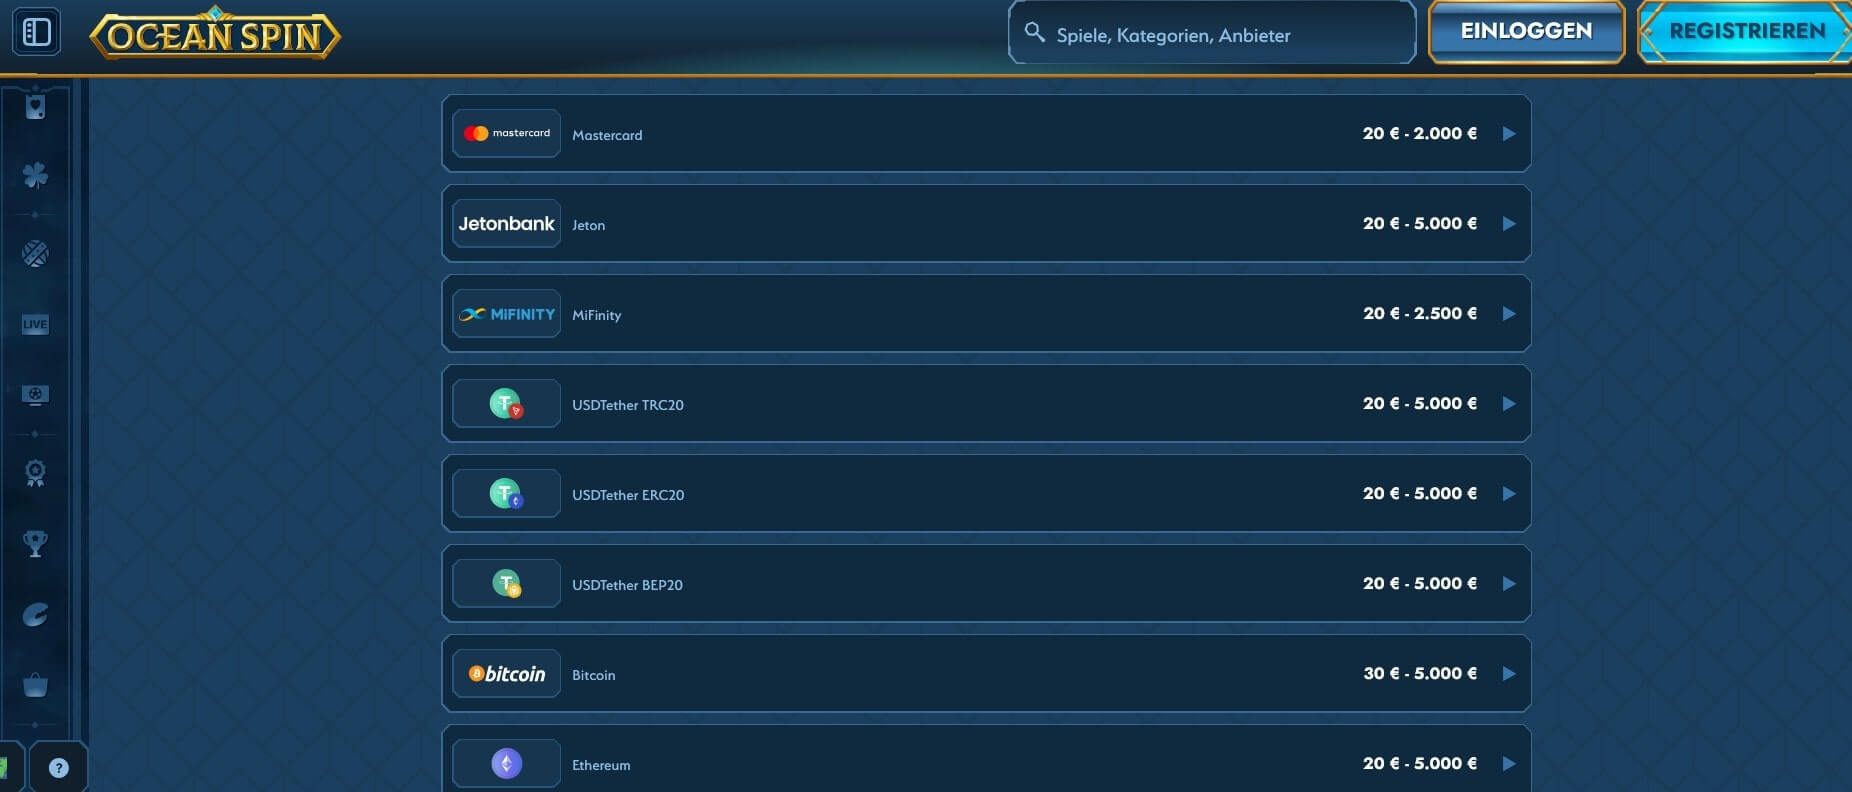This screenshot has height=792, width=1852.
Task: Open the shop basket sidebar icon
Action: 35,686
